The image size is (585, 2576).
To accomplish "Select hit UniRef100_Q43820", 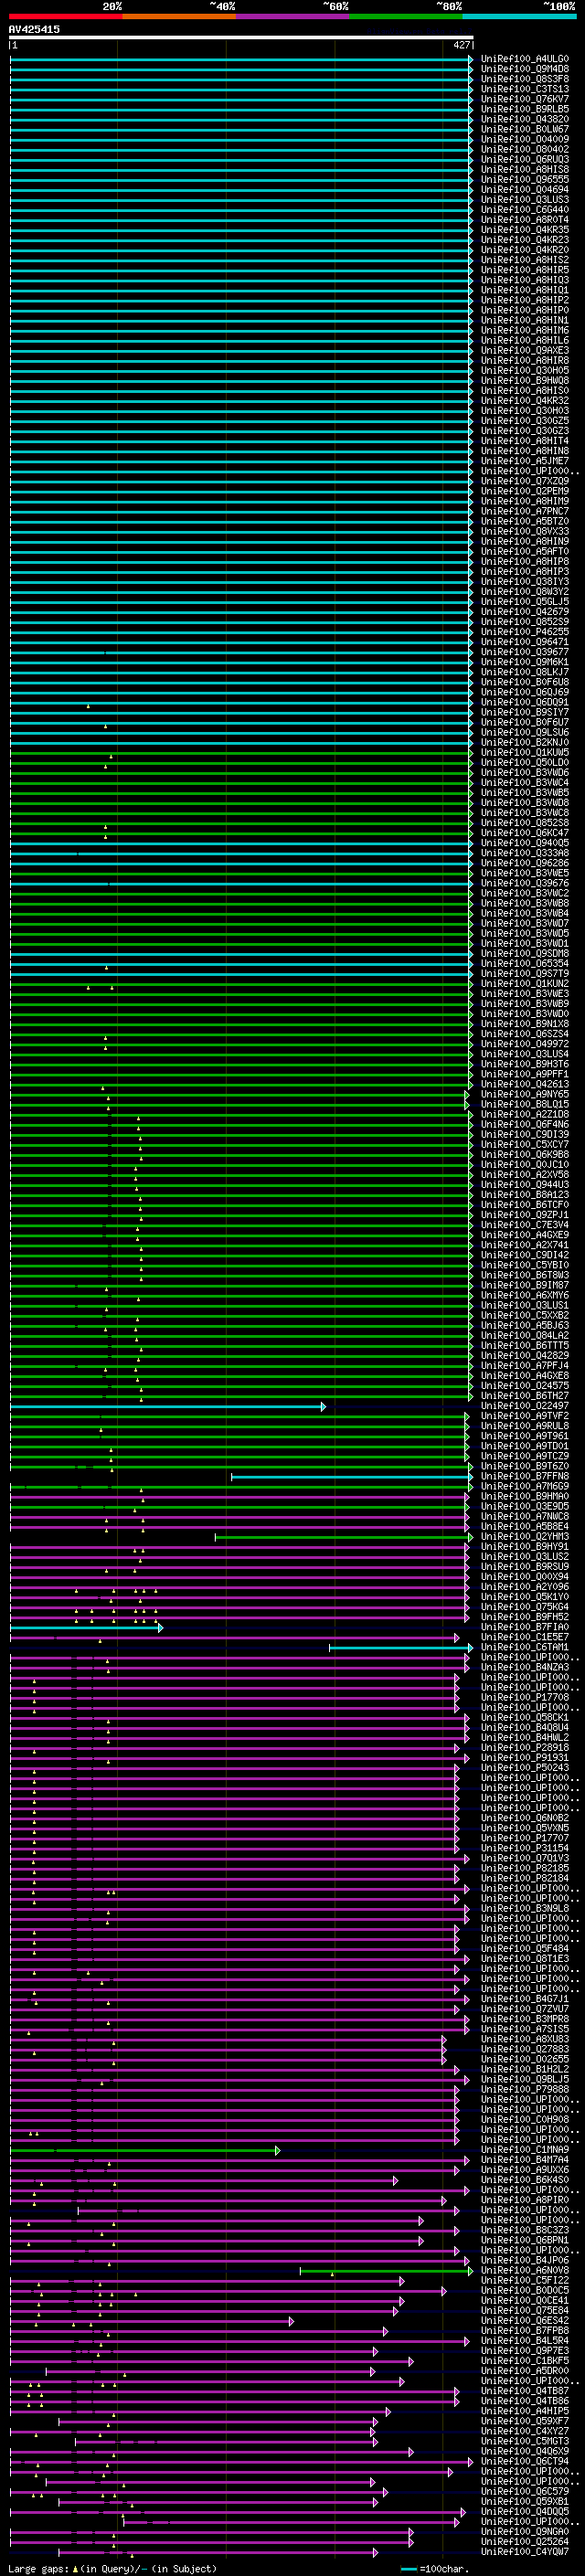I will click(x=525, y=119).
